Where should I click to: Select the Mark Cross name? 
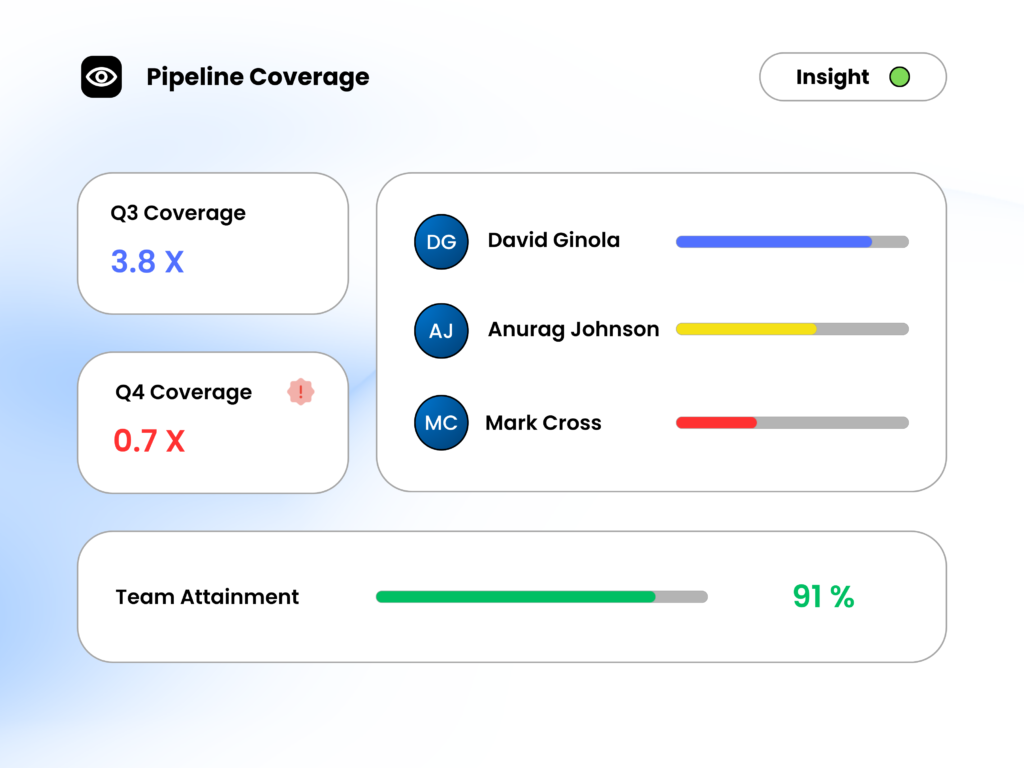tap(543, 423)
